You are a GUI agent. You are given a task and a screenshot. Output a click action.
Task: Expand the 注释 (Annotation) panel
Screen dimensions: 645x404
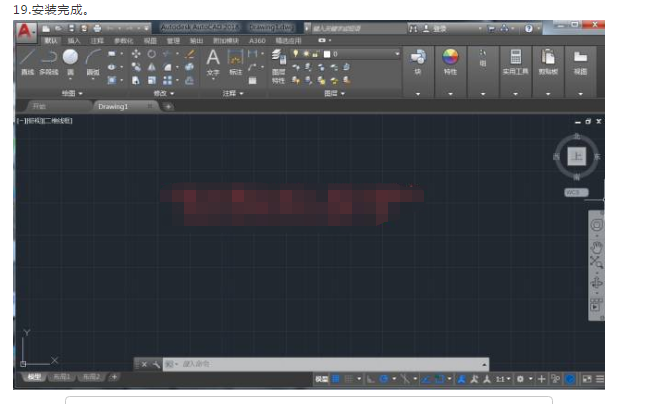click(233, 93)
